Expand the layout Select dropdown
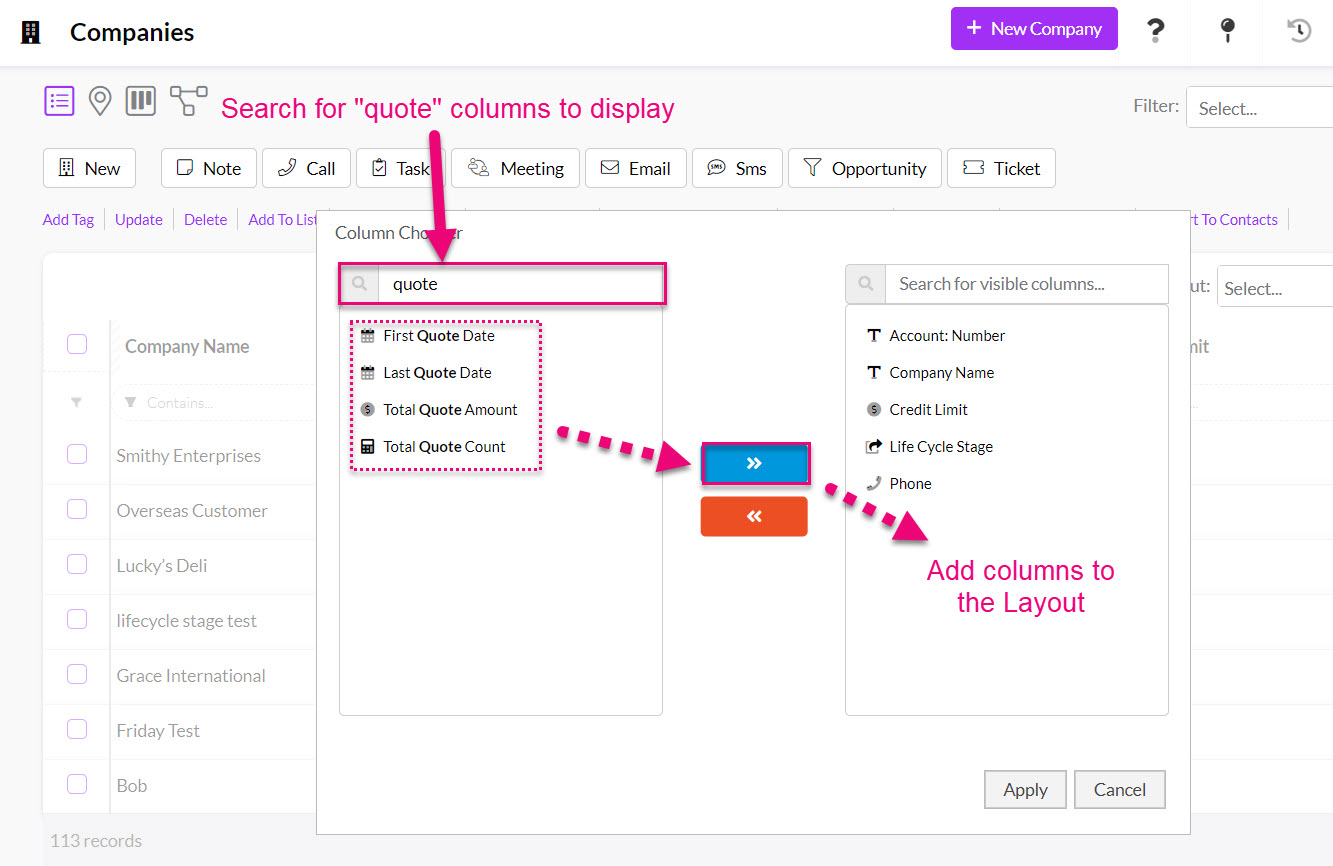 [1272, 288]
